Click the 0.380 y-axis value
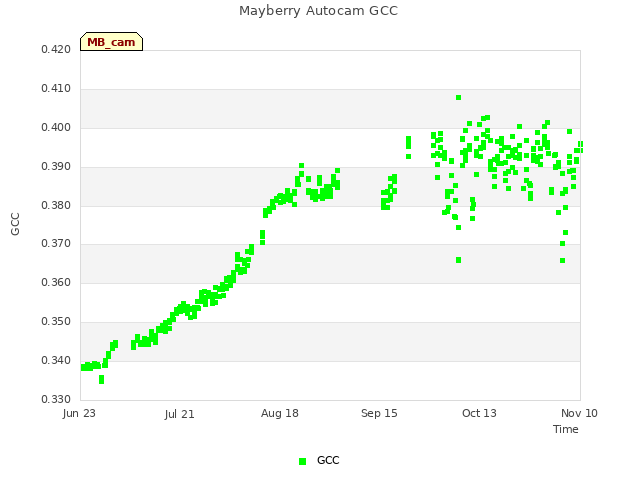Viewport: 640px width, 480px height. [56, 205]
